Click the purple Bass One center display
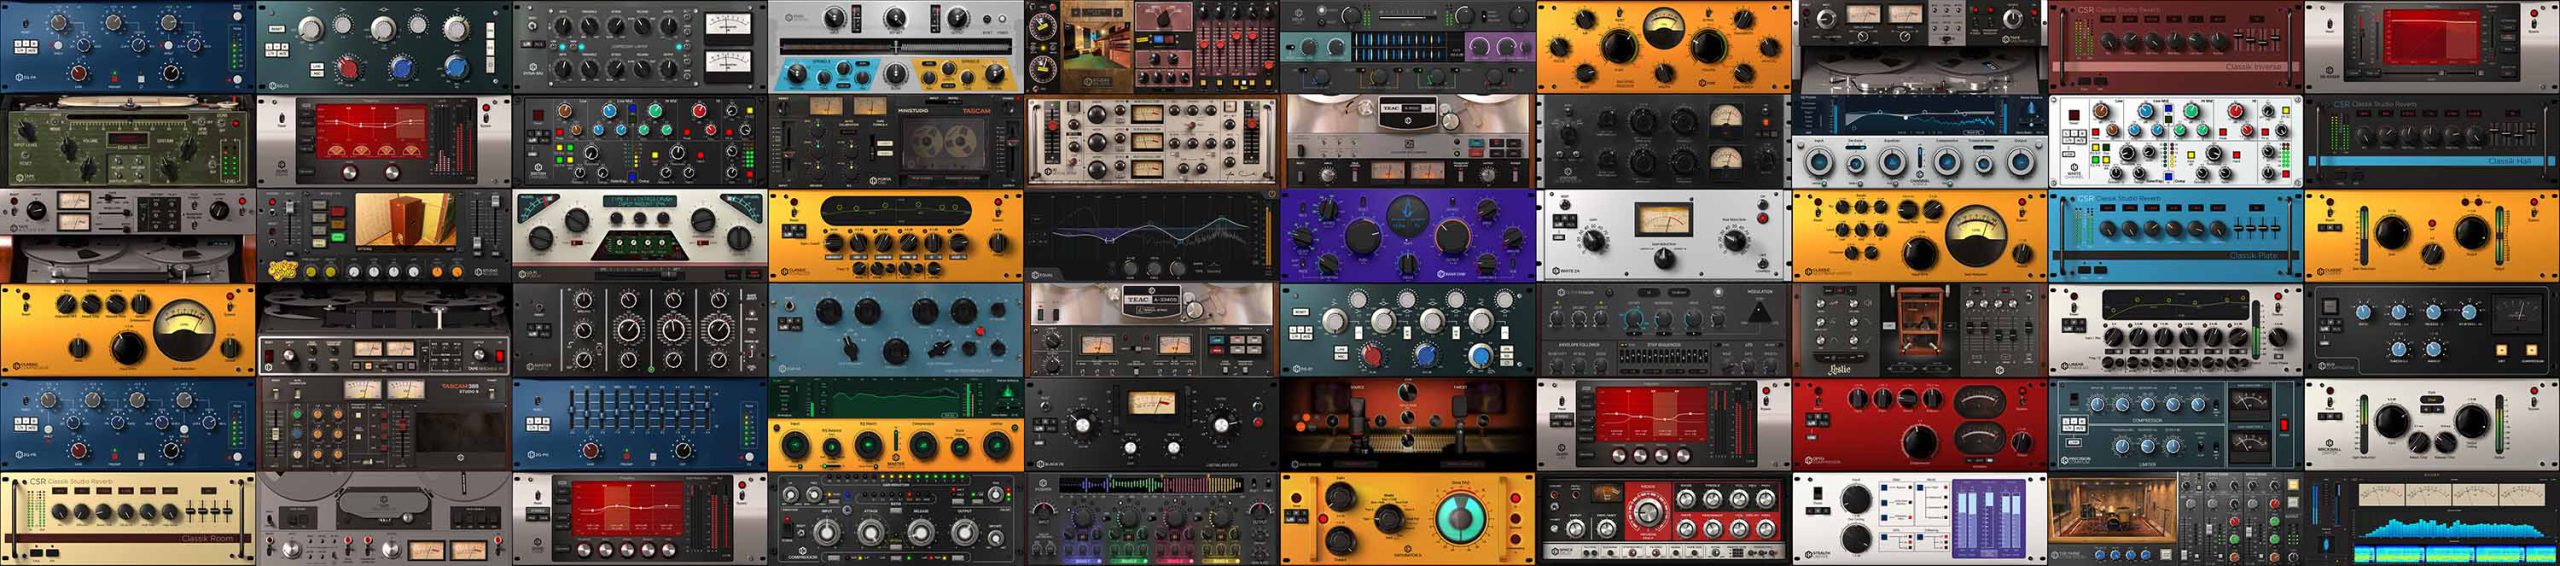2560x566 pixels. [x=1409, y=217]
